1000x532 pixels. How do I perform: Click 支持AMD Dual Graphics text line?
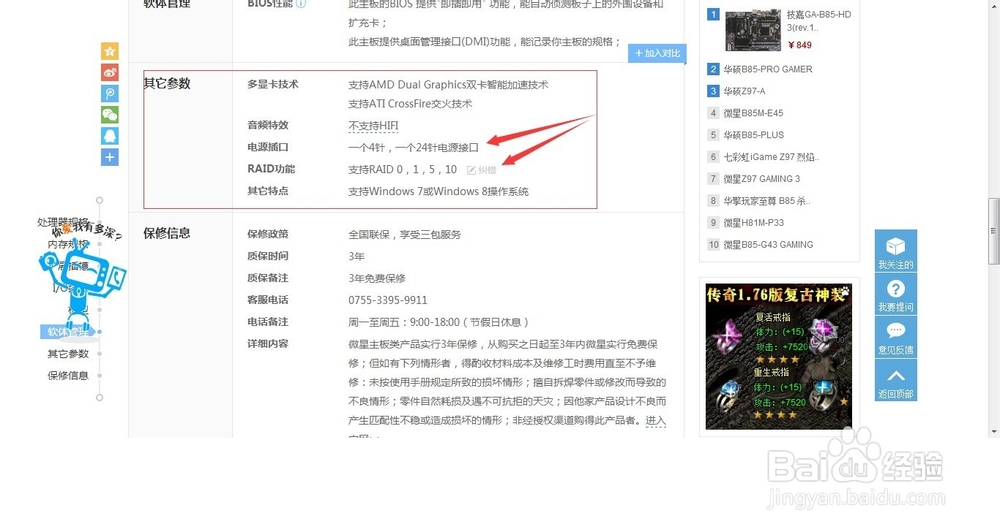448,84
